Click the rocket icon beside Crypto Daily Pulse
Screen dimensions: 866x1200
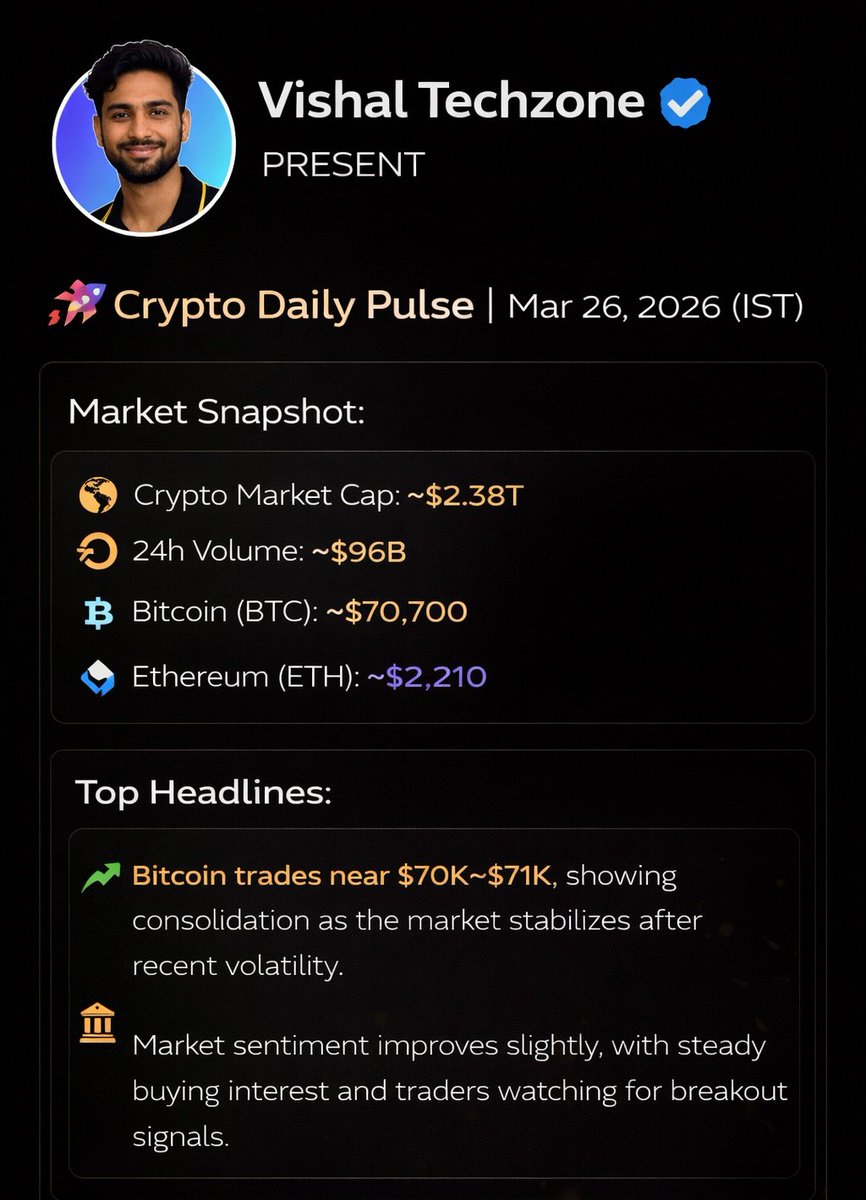pyautogui.click(x=75, y=303)
